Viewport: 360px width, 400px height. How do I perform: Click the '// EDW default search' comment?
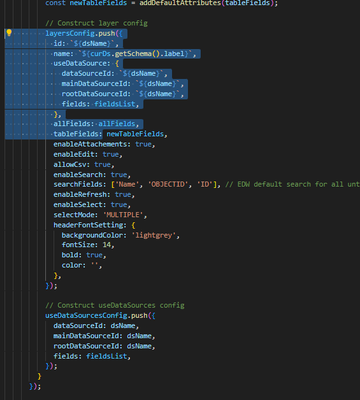coord(293,184)
